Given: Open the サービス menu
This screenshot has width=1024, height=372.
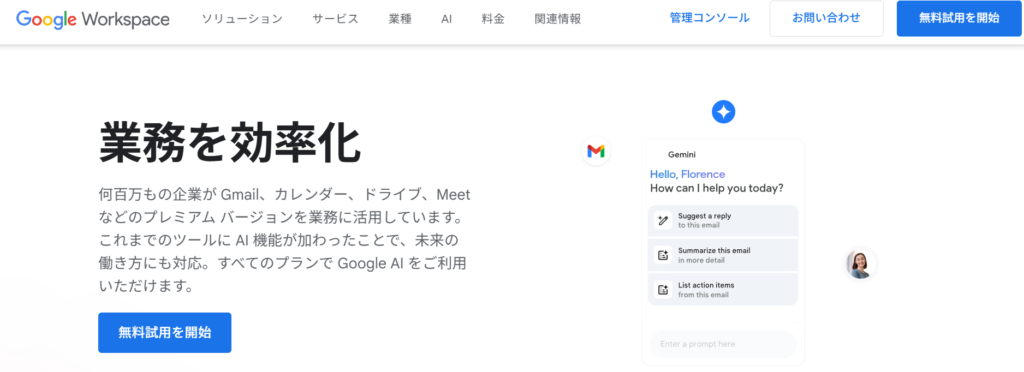Looking at the screenshot, I should click(335, 19).
